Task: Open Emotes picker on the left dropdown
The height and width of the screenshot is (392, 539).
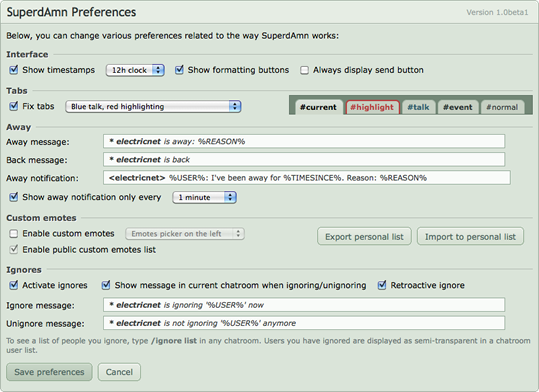Action: pyautogui.click(x=185, y=234)
